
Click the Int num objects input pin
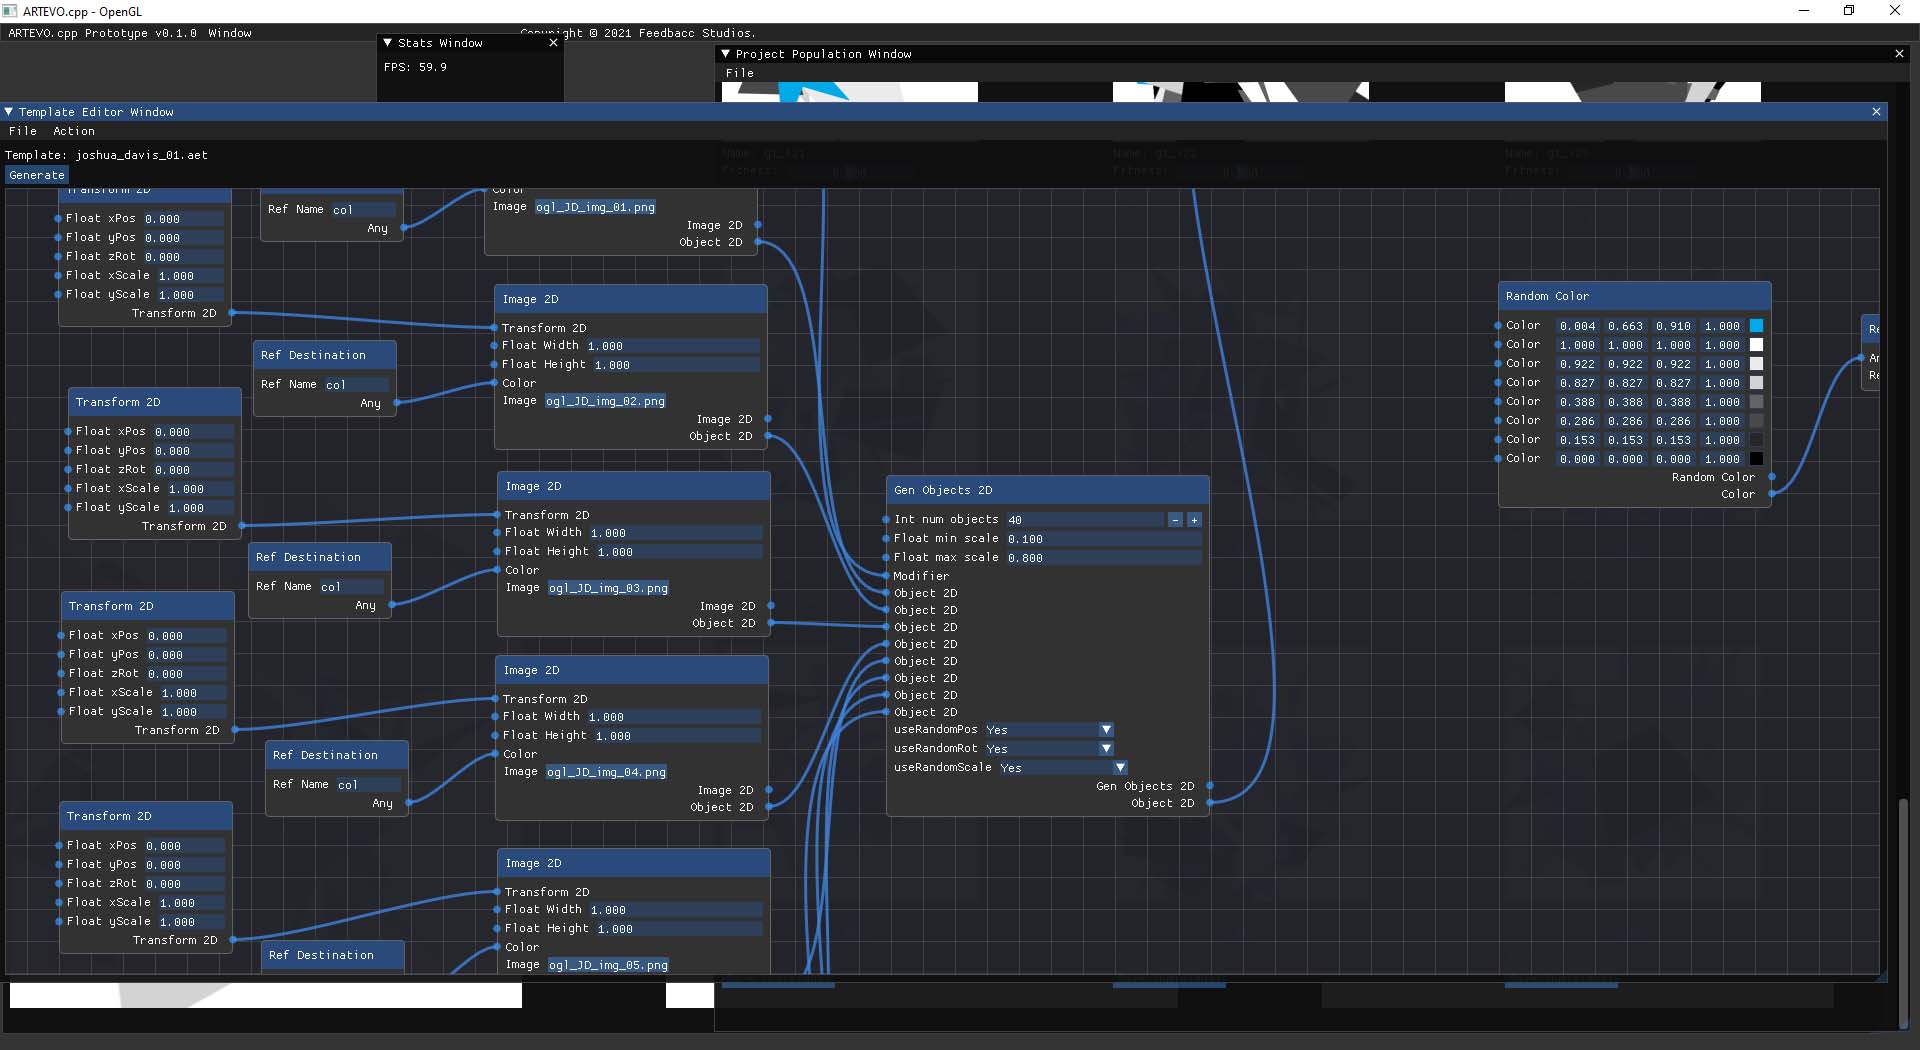coord(886,520)
